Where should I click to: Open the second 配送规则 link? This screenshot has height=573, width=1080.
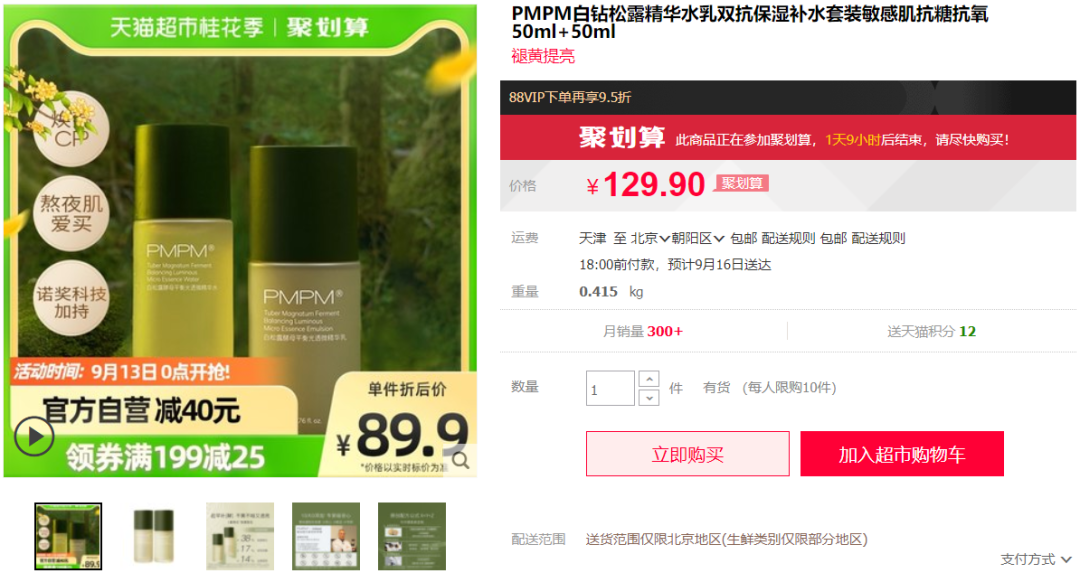(878, 238)
